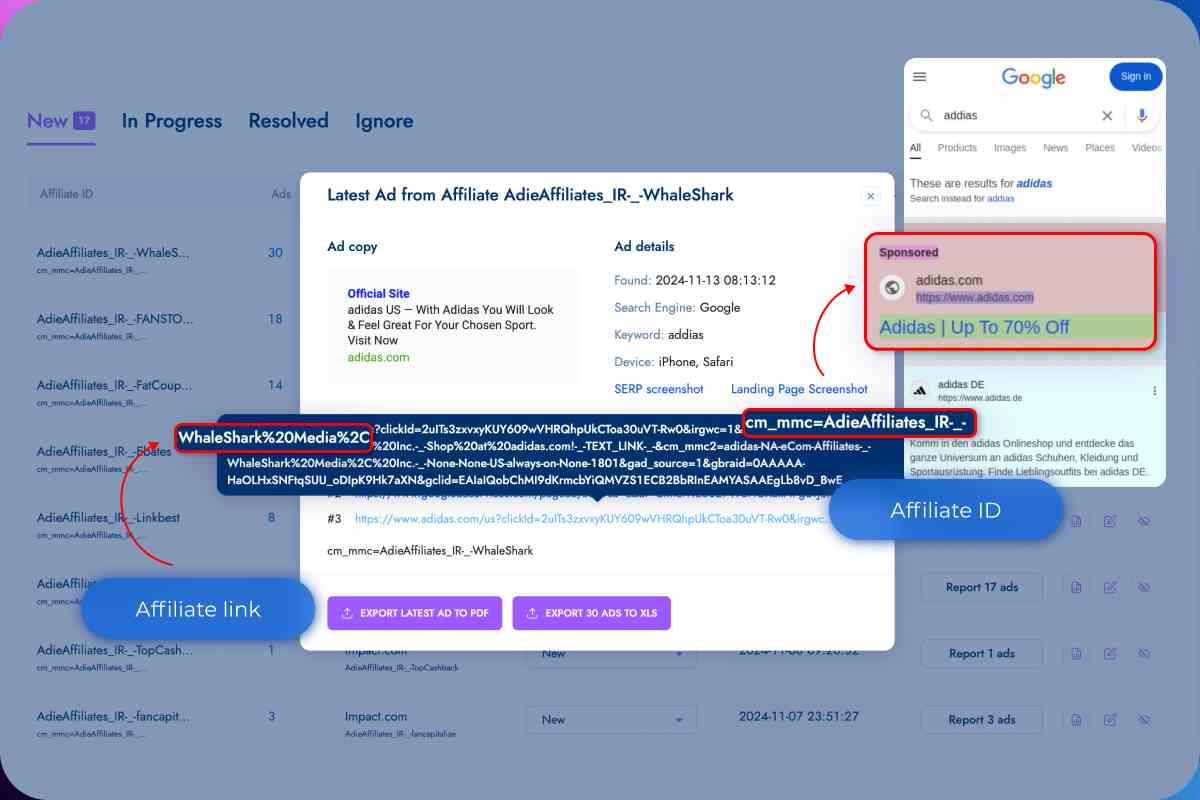
Task: Toggle eye-slash icon beside Report 1 ads
Action: 1144,653
